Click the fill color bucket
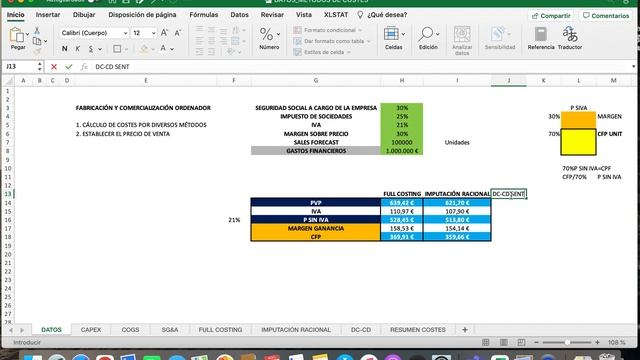 pos(144,49)
